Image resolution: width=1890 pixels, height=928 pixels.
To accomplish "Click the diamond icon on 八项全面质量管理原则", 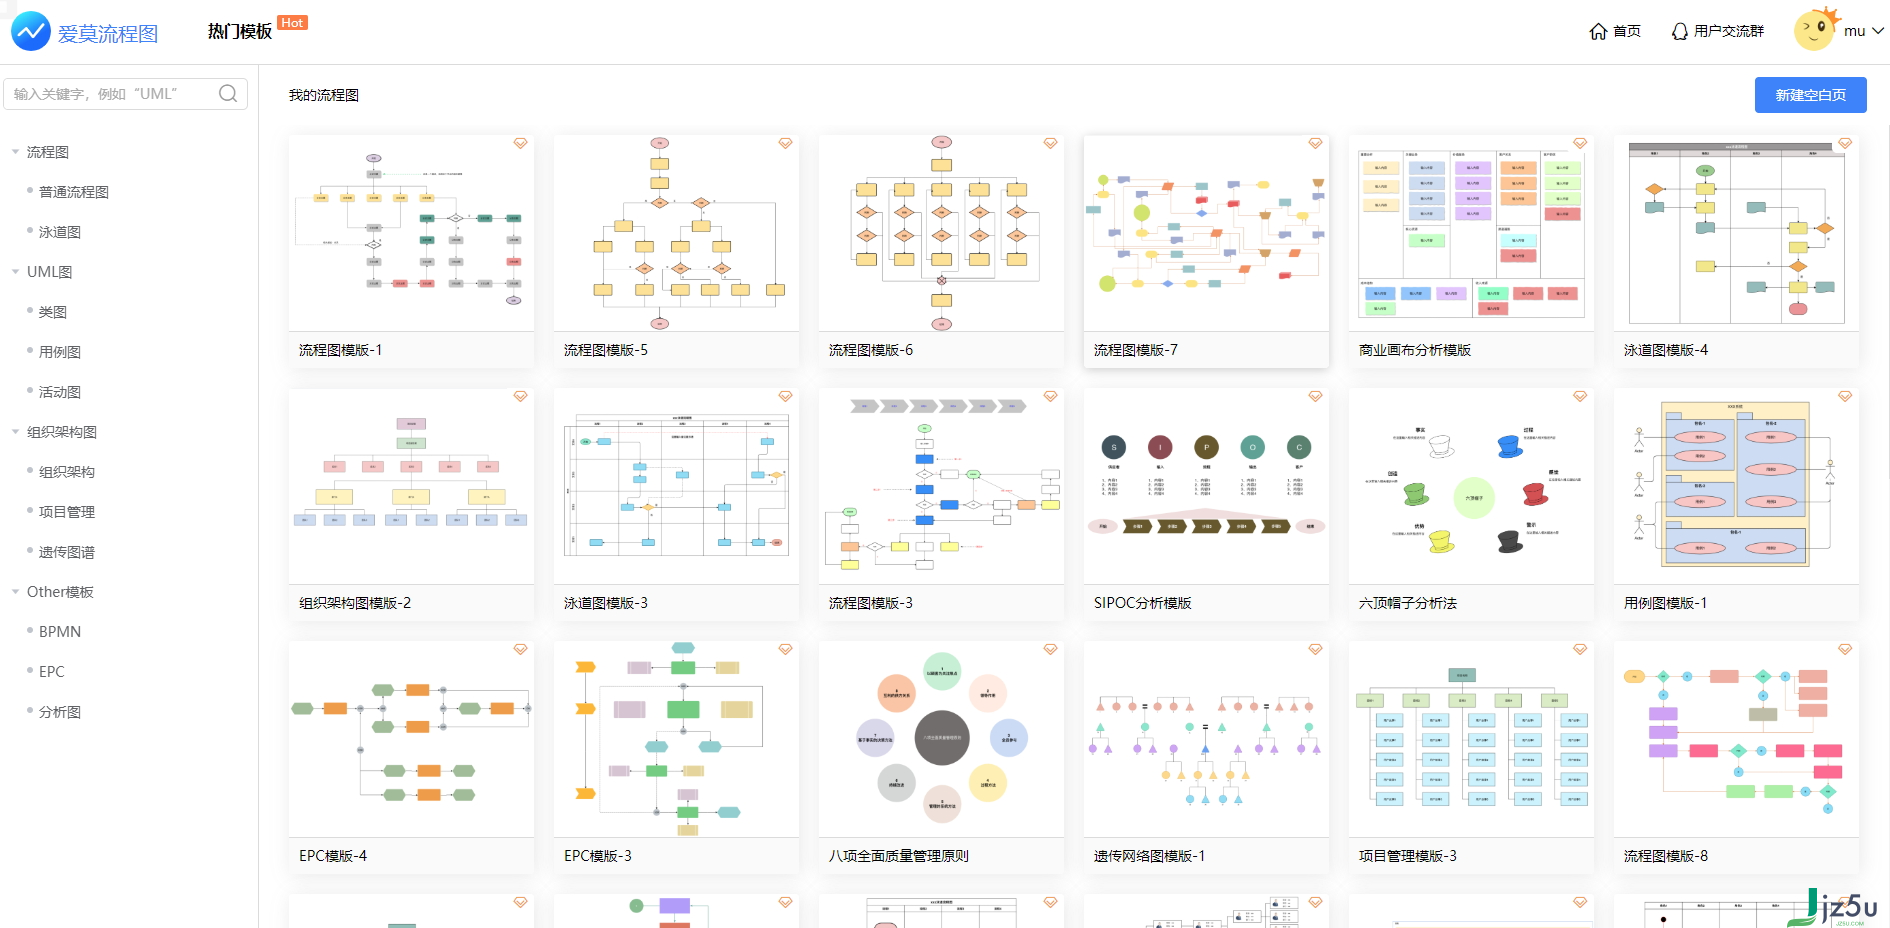I will (x=1050, y=649).
